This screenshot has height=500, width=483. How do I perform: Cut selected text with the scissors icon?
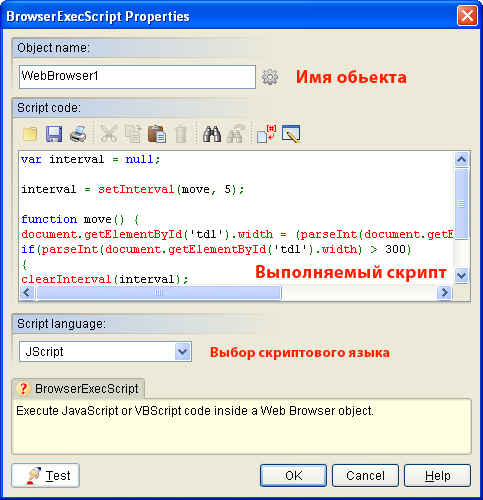pyautogui.click(x=109, y=134)
